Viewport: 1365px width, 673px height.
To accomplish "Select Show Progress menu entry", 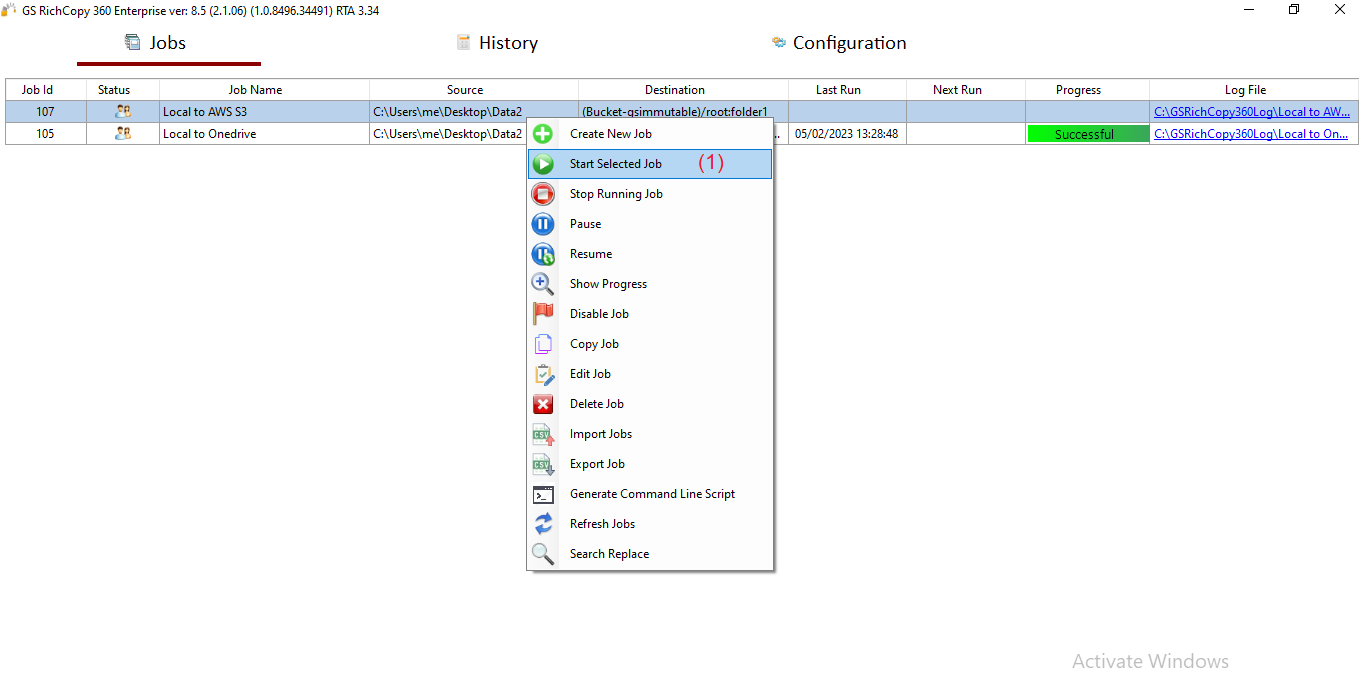I will coord(650,284).
